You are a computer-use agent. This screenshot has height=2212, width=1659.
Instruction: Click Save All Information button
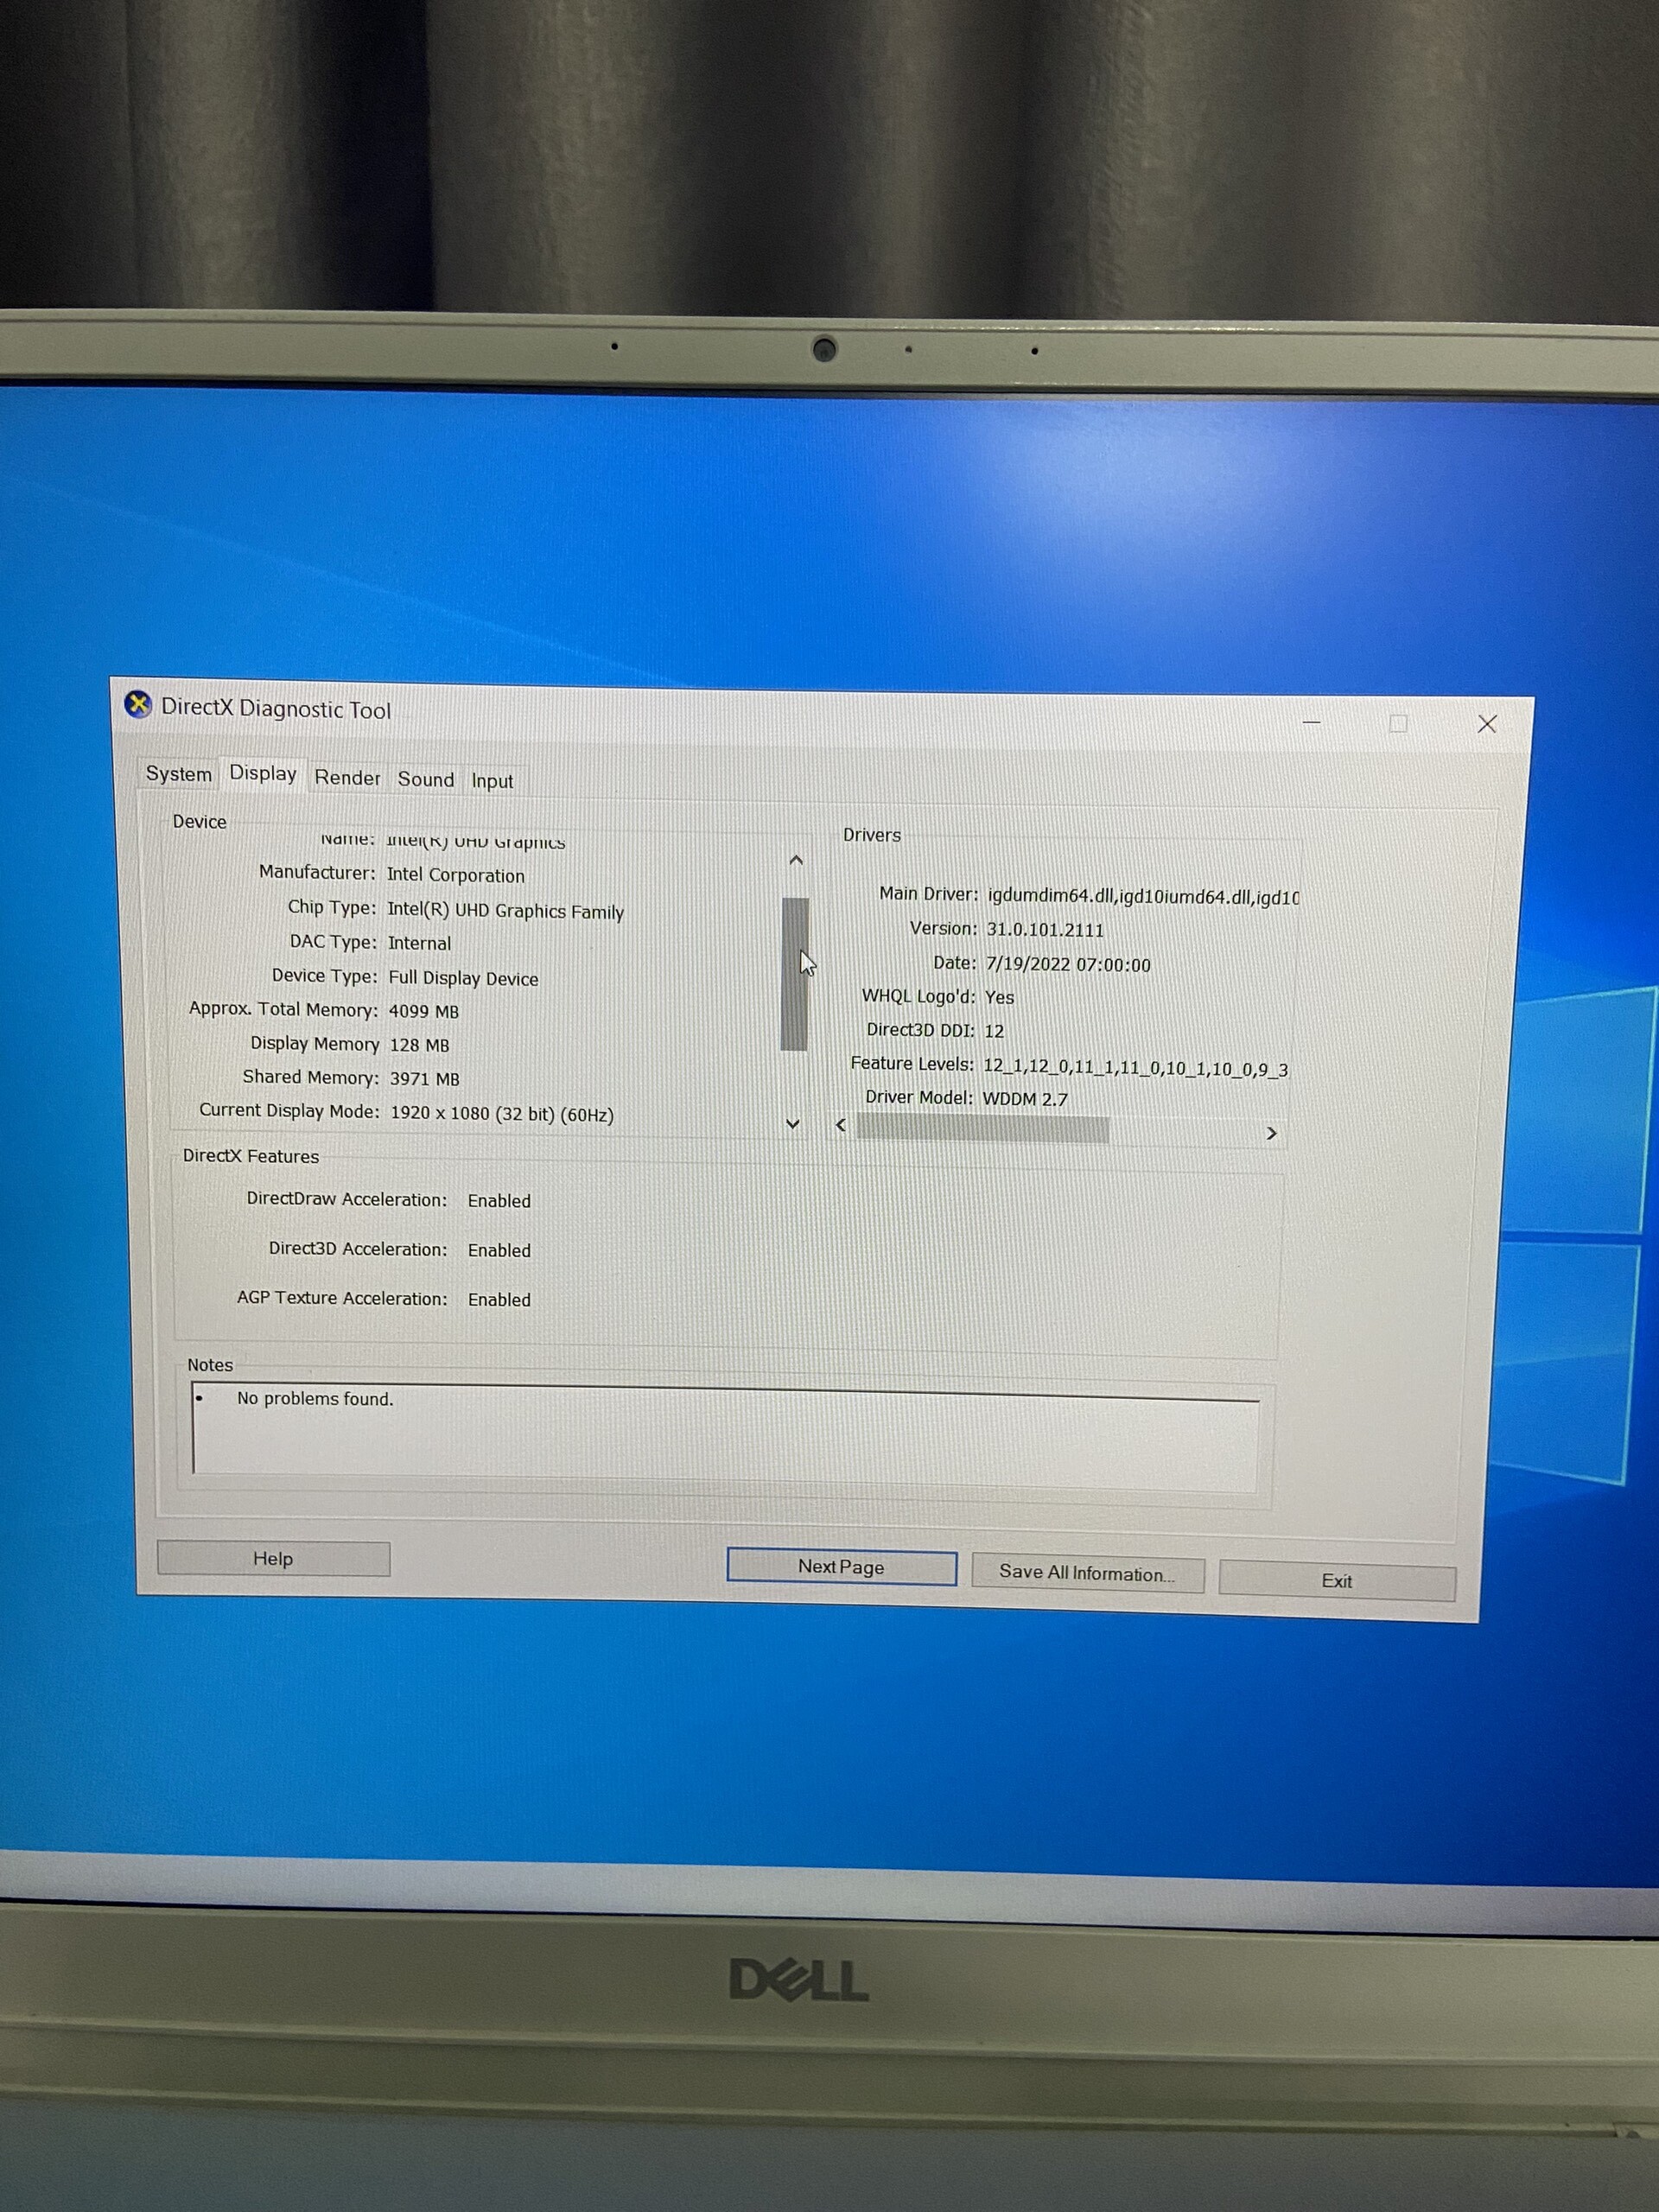(x=1087, y=1573)
